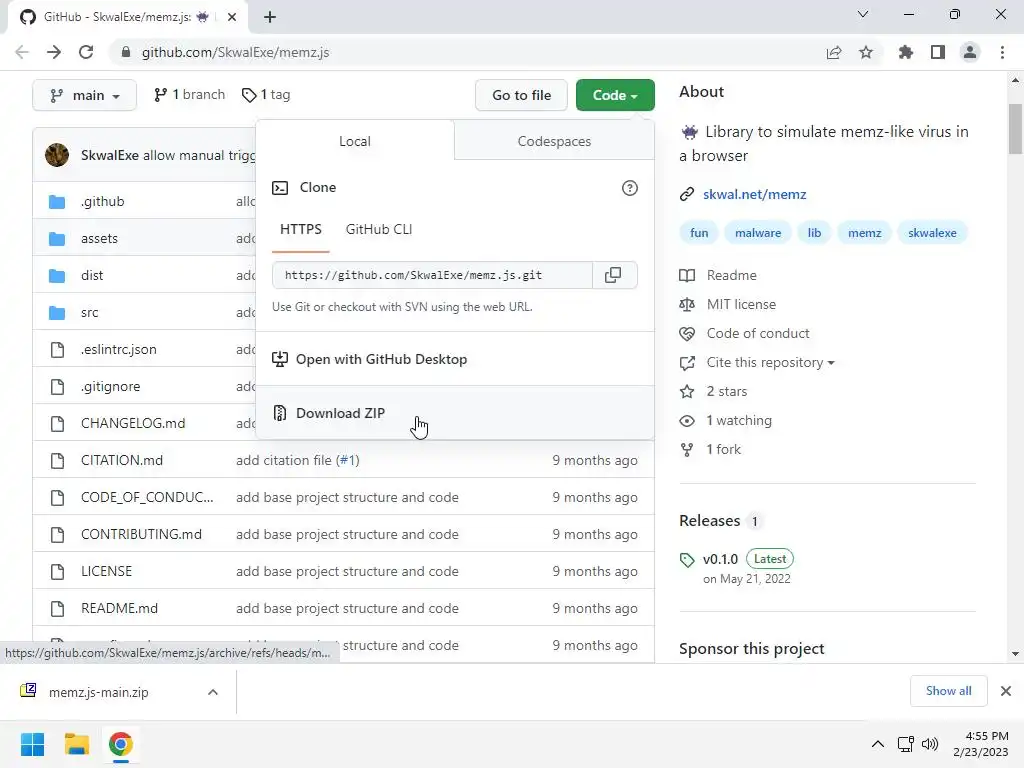Open the Chrome profile avatar
Image resolution: width=1024 pixels, height=768 pixels.
[970, 52]
